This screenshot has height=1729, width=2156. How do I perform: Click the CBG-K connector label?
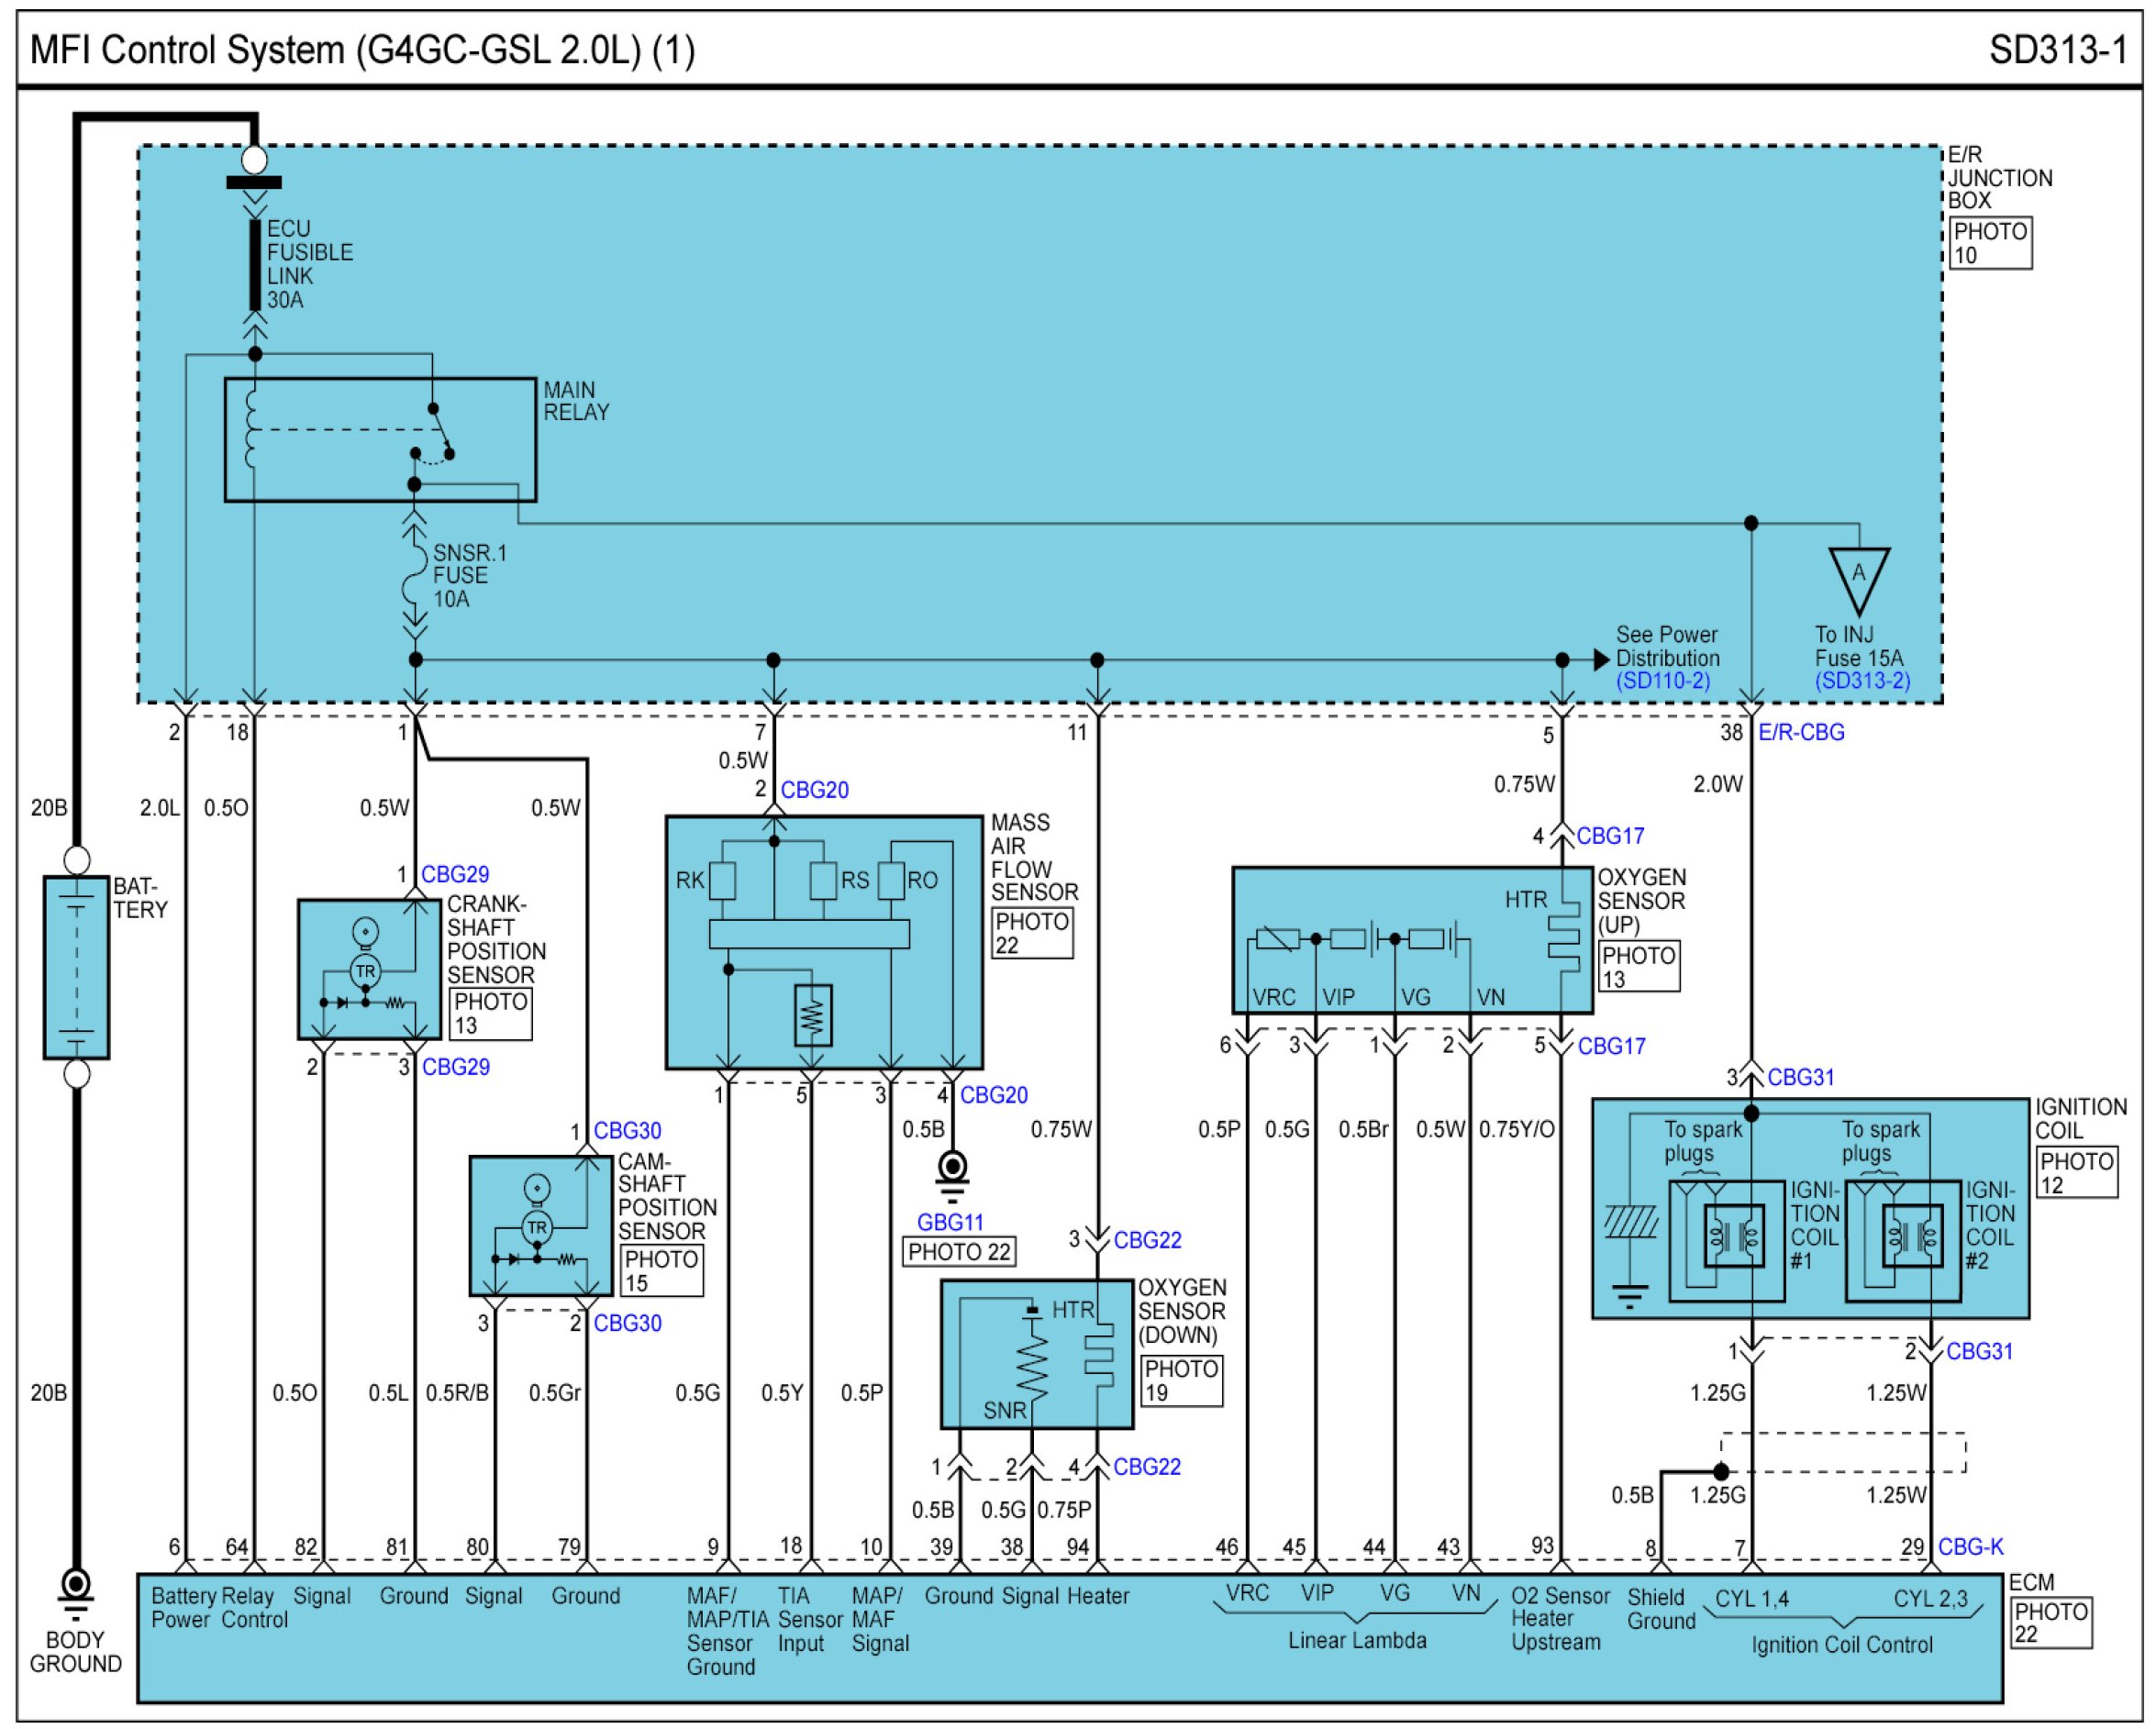pos(1970,1546)
